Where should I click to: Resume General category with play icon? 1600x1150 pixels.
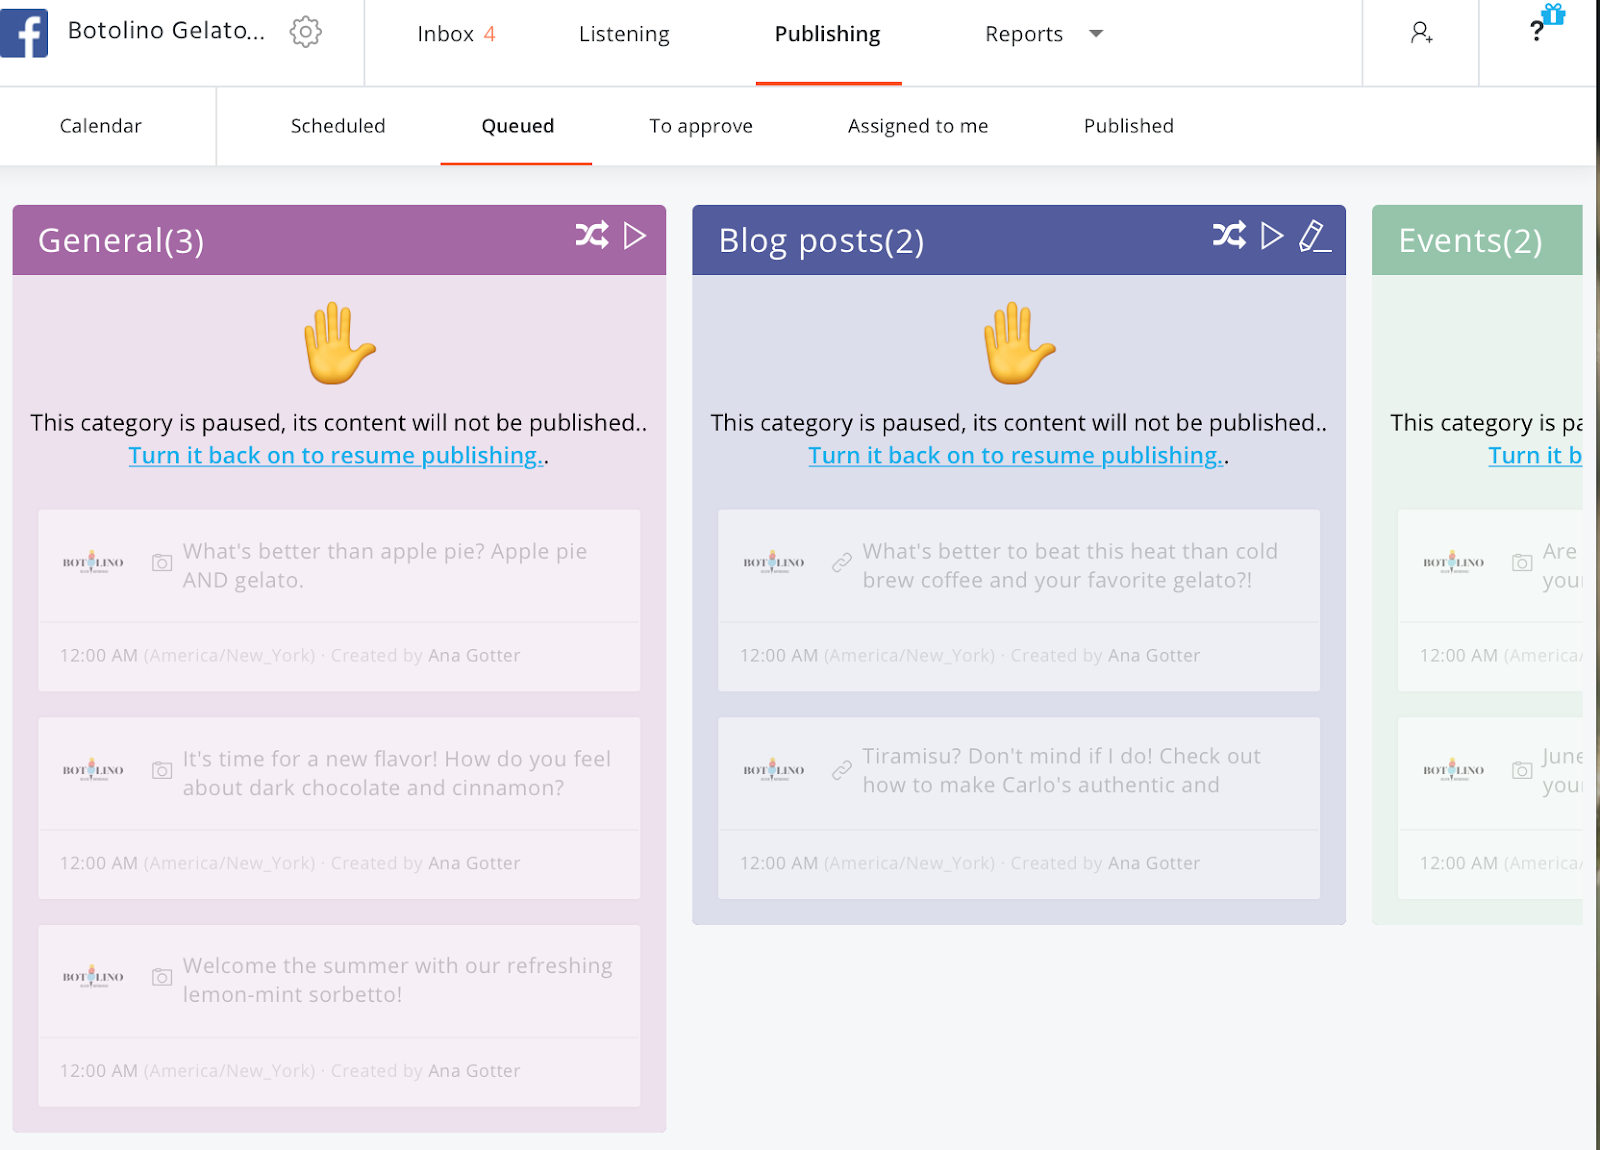(x=635, y=236)
